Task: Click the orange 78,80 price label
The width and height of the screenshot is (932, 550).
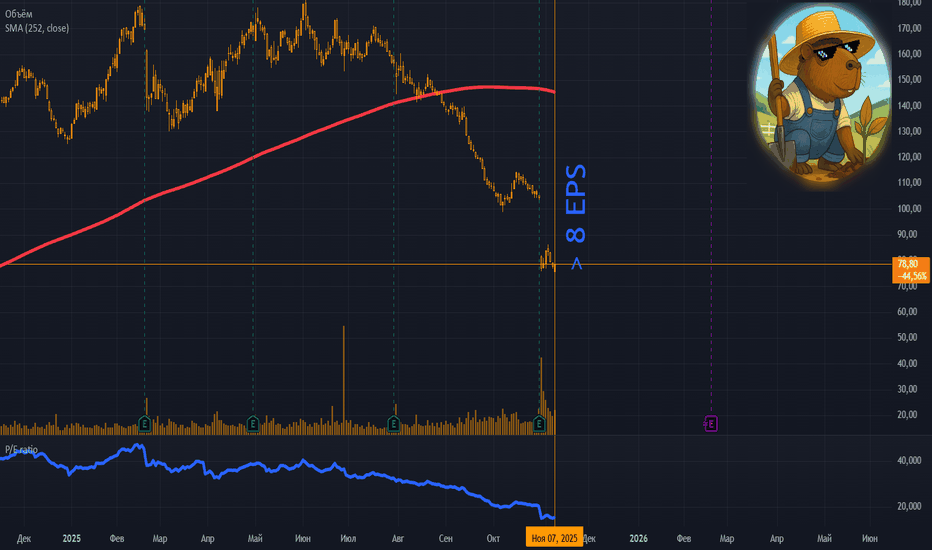Action: click(x=909, y=265)
